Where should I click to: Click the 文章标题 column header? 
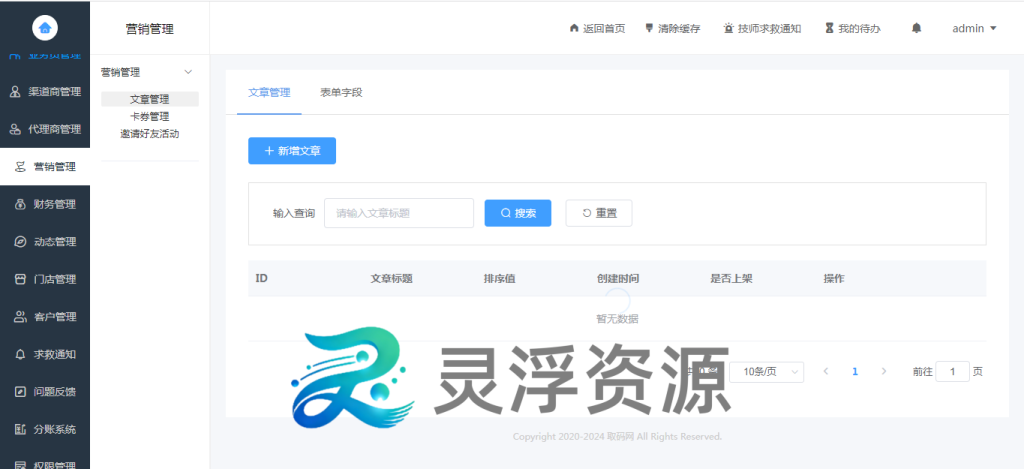coord(392,278)
